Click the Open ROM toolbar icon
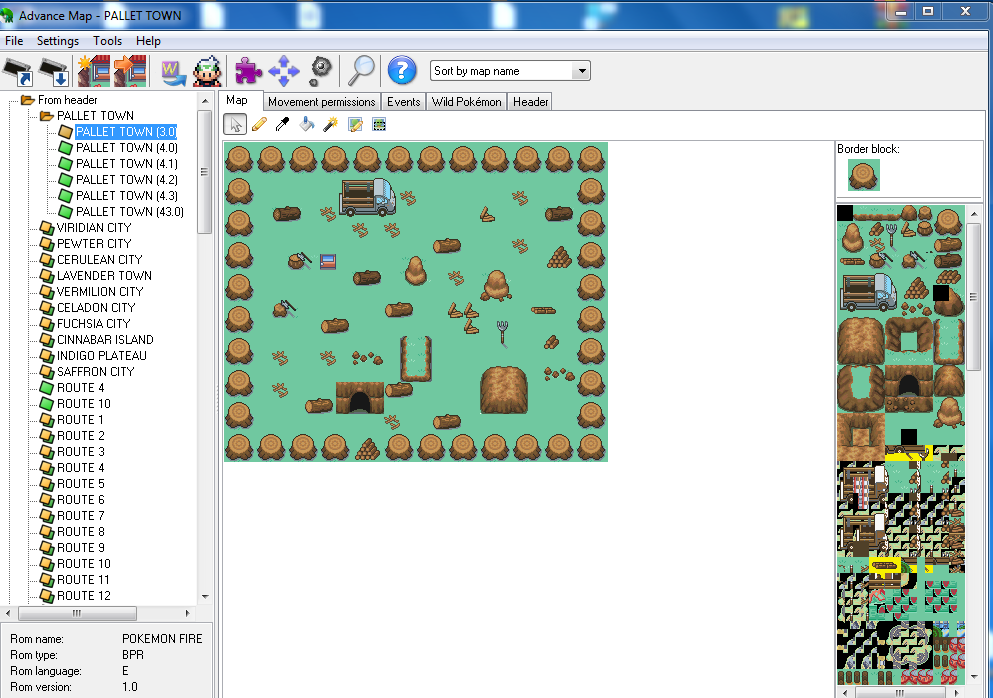 (19, 71)
